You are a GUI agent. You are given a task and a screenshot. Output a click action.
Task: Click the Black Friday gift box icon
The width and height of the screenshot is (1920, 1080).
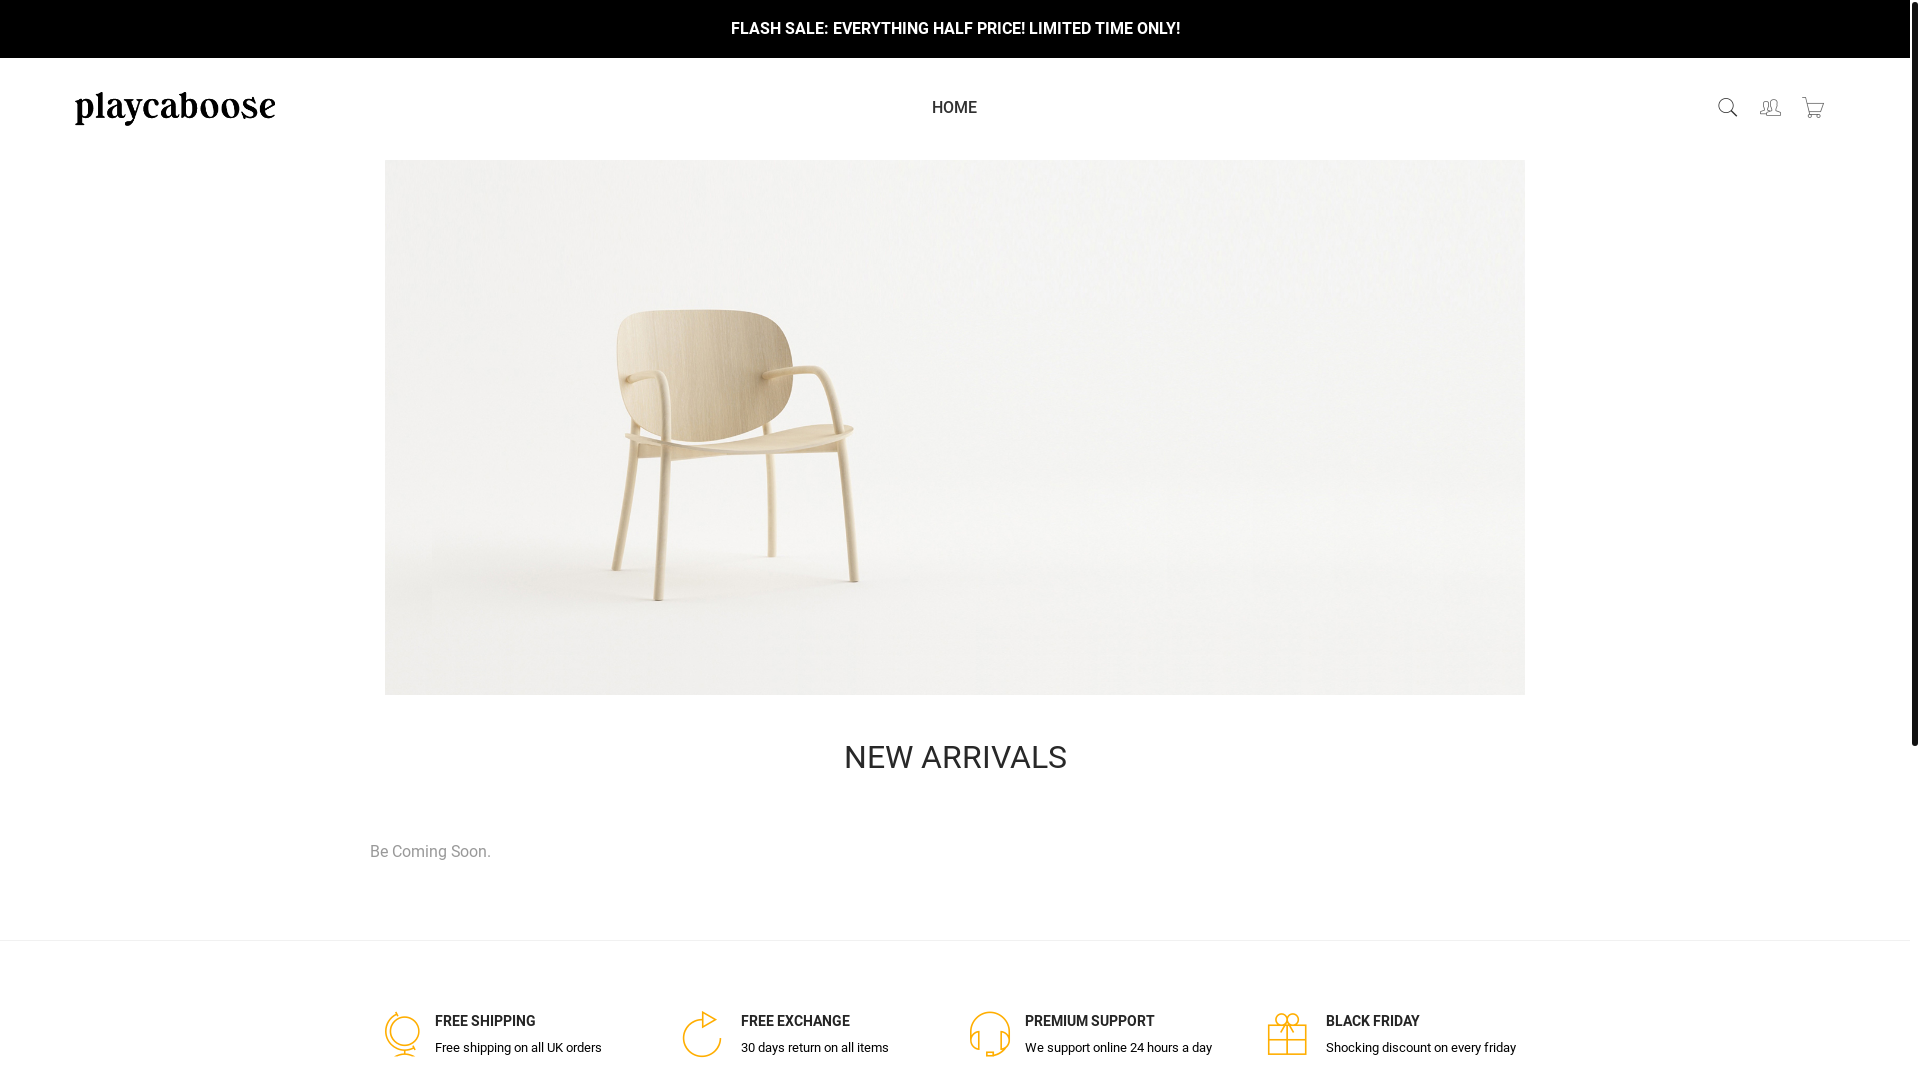click(x=1287, y=1034)
